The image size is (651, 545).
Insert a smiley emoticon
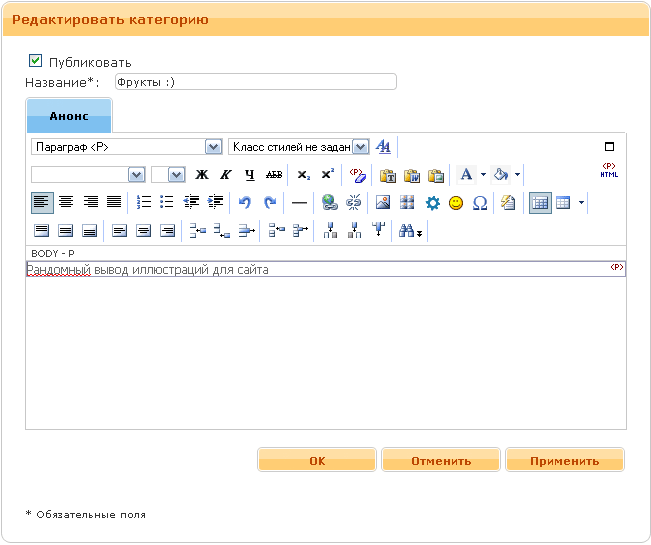456,202
